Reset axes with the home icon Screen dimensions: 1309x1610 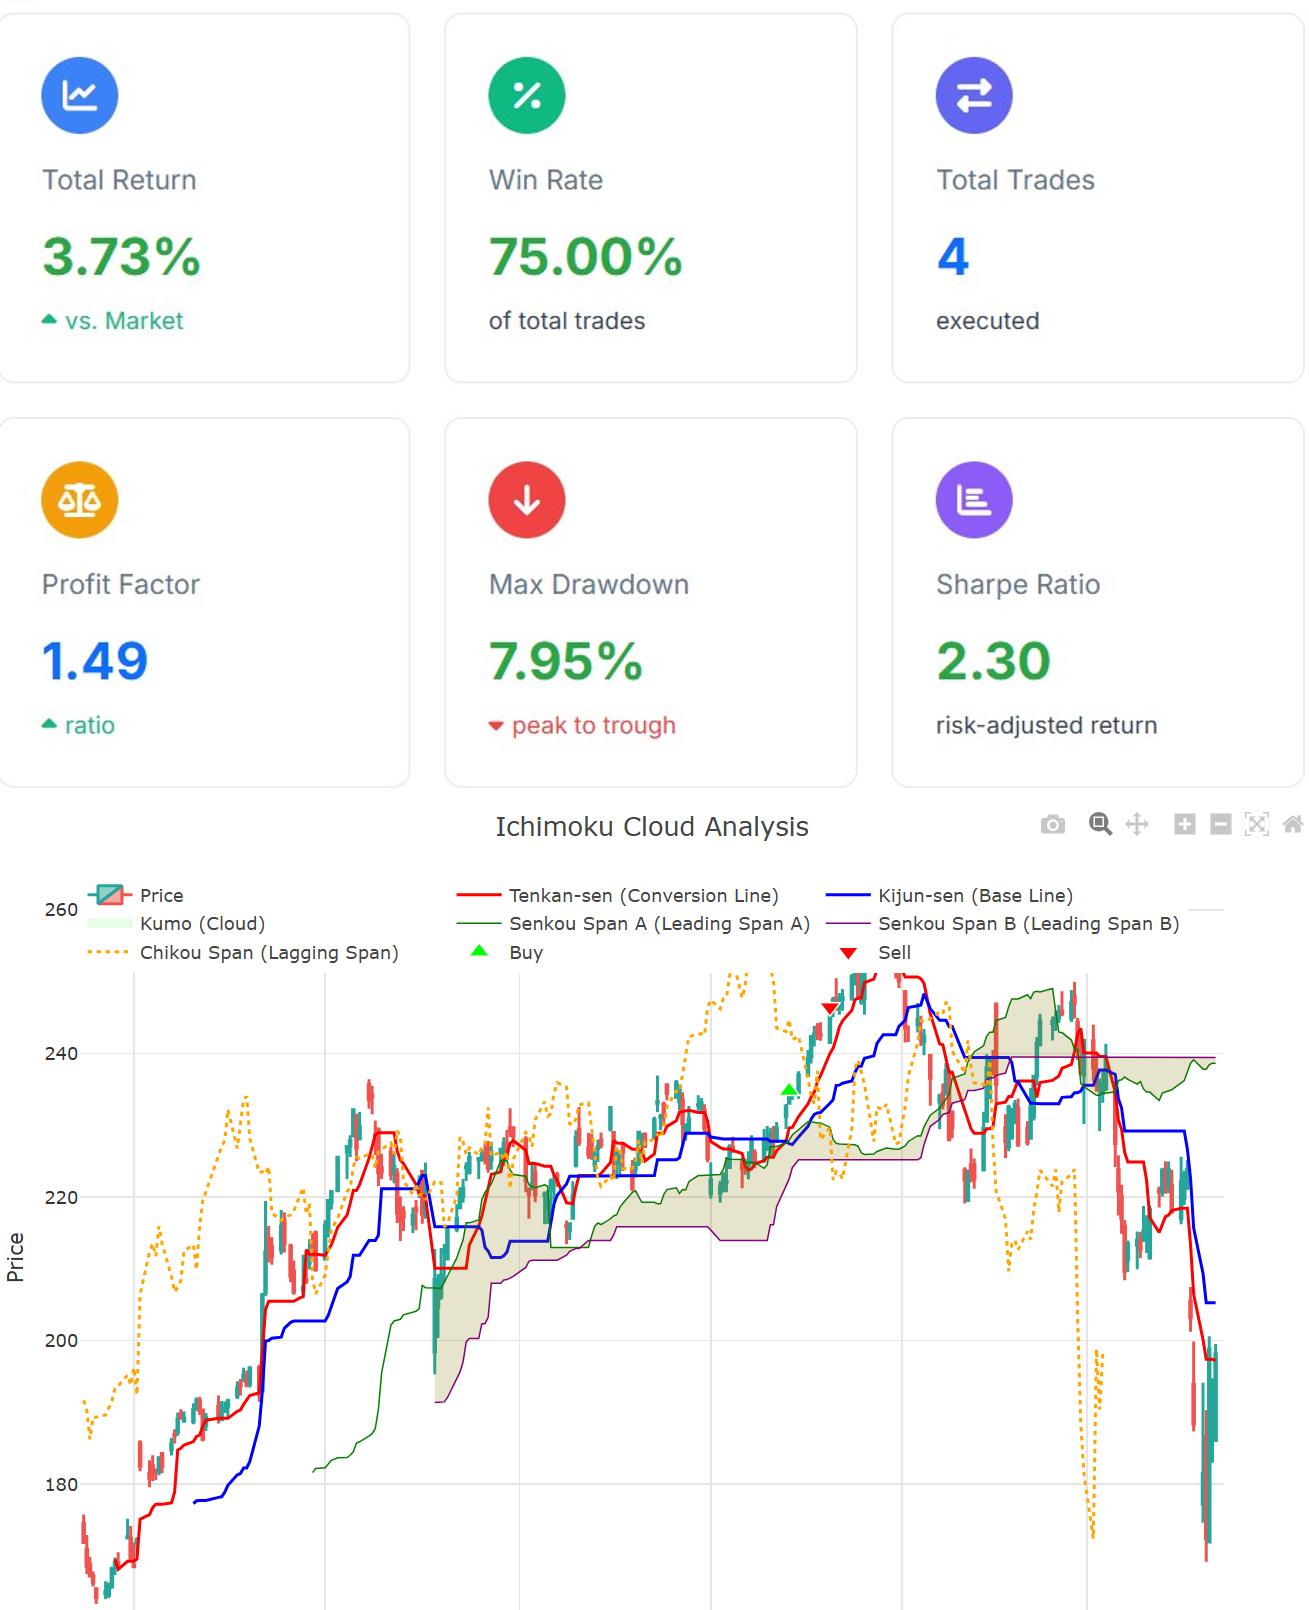click(x=1292, y=824)
